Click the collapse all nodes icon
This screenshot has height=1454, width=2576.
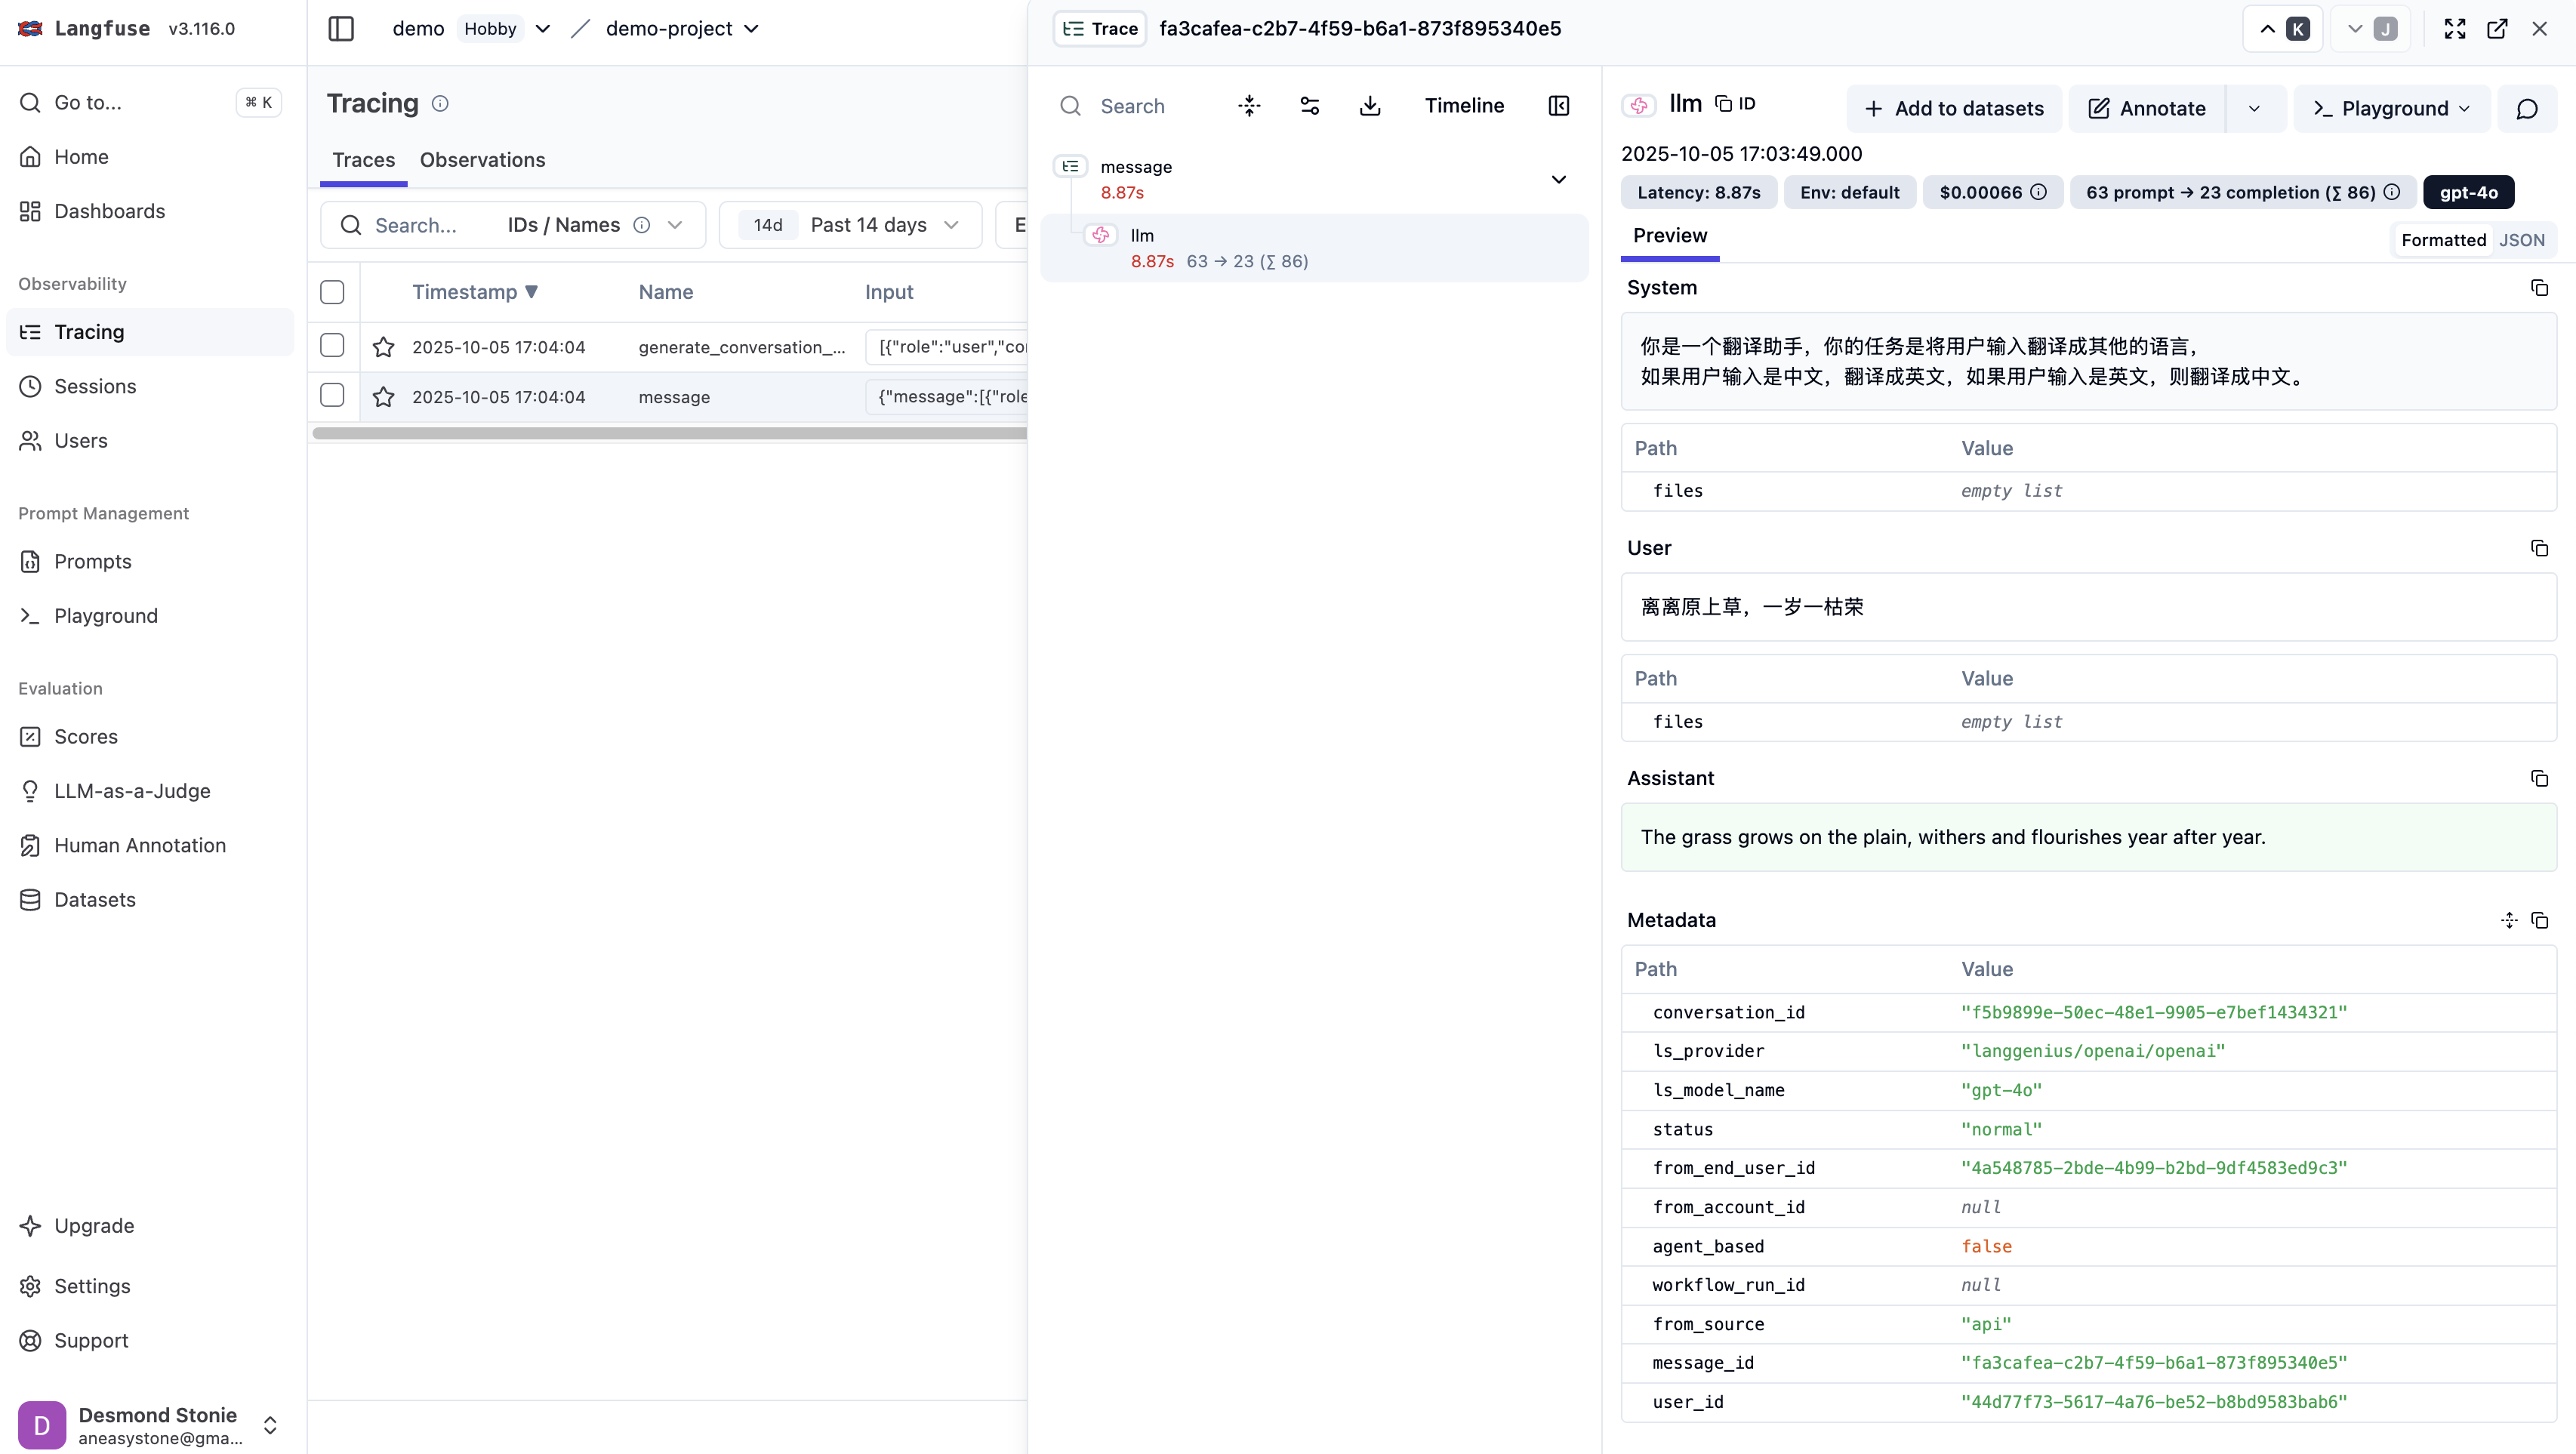[x=1249, y=106]
